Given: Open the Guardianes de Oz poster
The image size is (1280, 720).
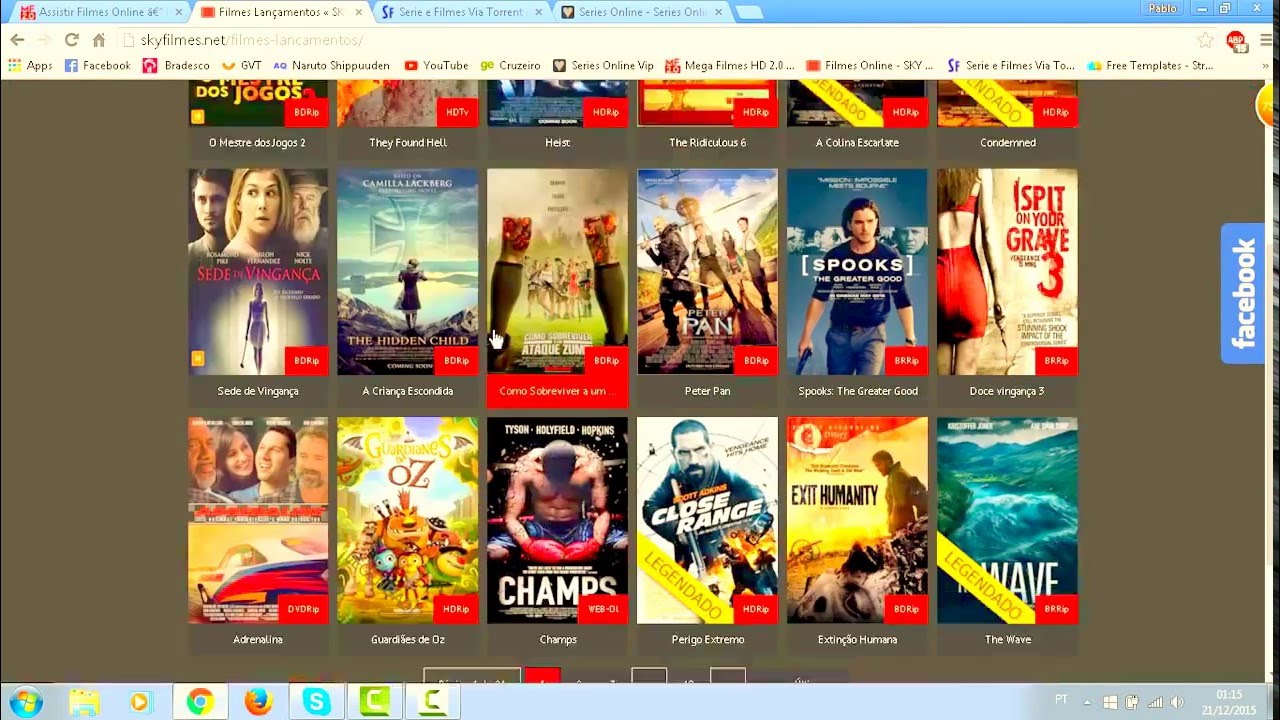Looking at the screenshot, I should [408, 520].
